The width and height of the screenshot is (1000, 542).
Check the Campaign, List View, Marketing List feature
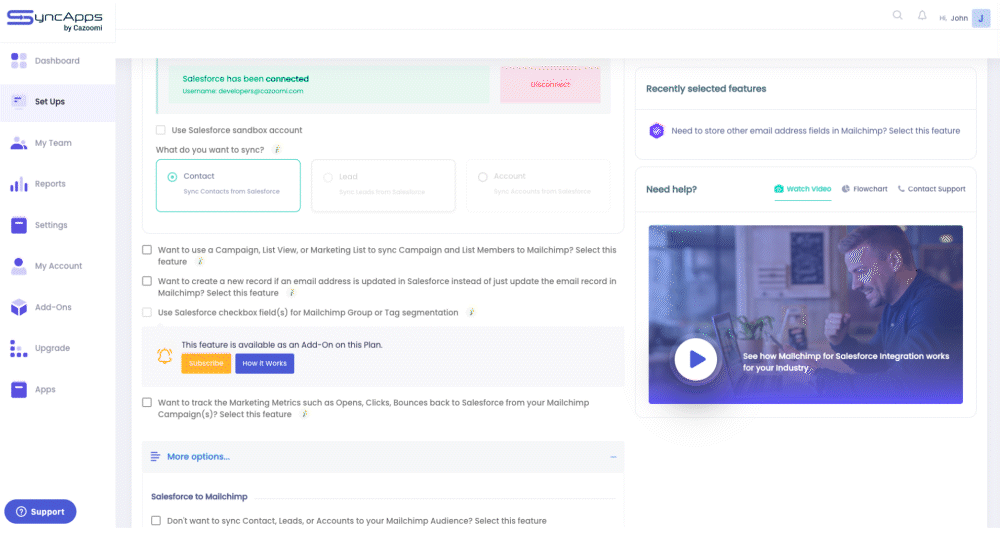pyautogui.click(x=147, y=250)
